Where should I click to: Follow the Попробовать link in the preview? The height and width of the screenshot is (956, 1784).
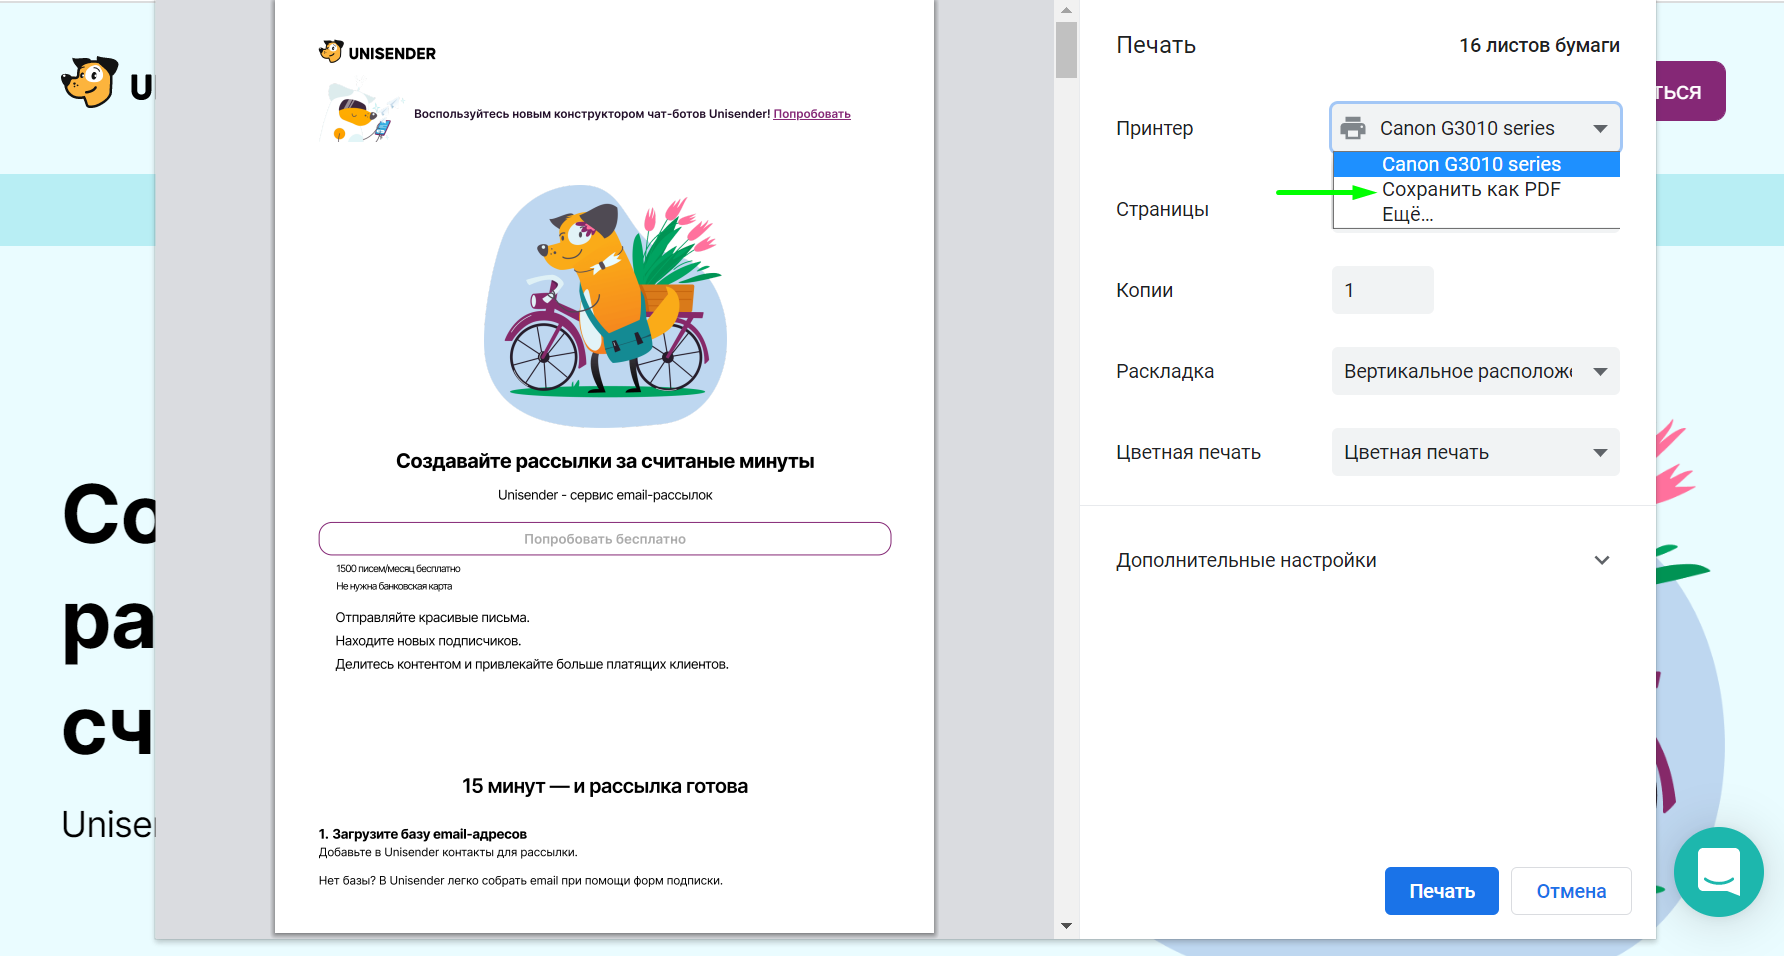tap(812, 114)
